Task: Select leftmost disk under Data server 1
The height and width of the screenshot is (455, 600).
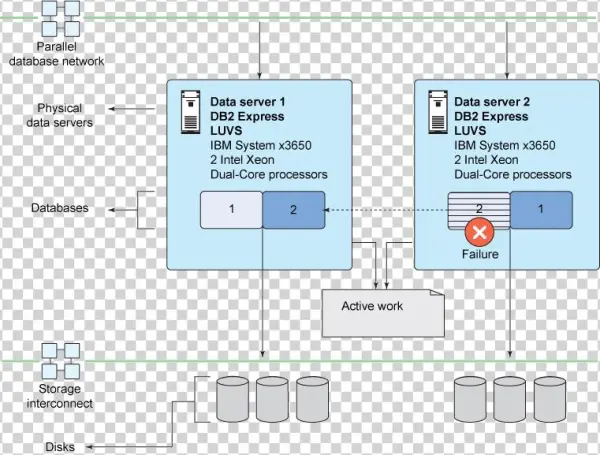Action: (232, 400)
